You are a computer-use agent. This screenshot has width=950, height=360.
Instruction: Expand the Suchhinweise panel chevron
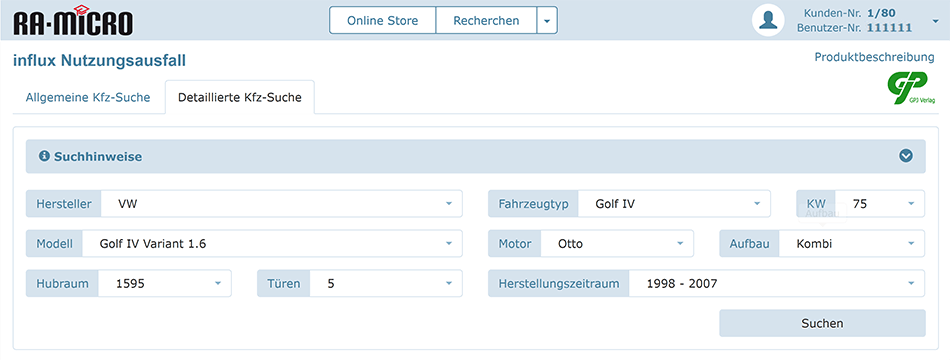(906, 156)
